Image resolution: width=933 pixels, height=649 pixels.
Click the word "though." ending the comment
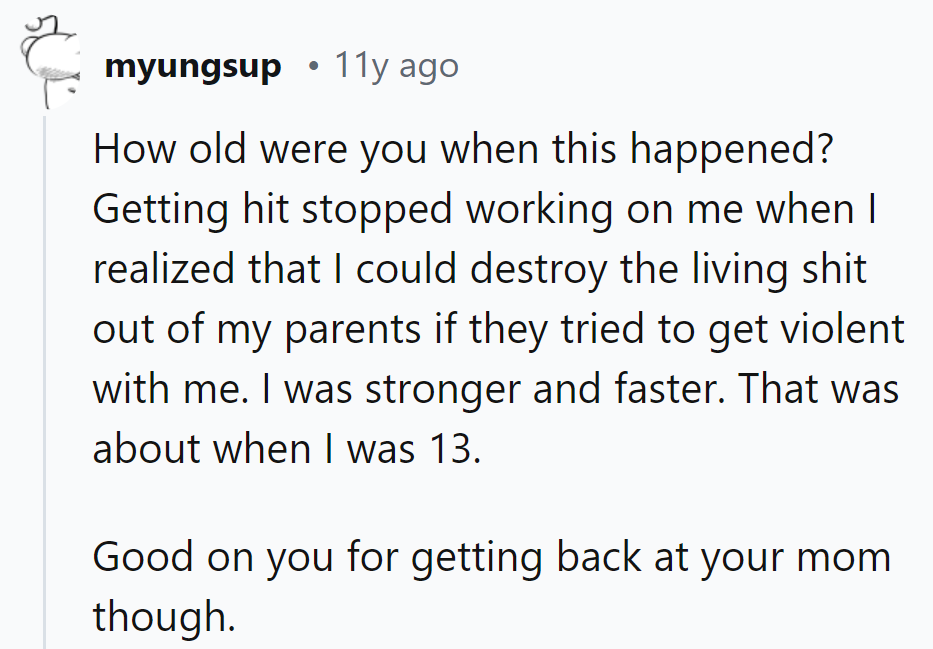point(164,617)
